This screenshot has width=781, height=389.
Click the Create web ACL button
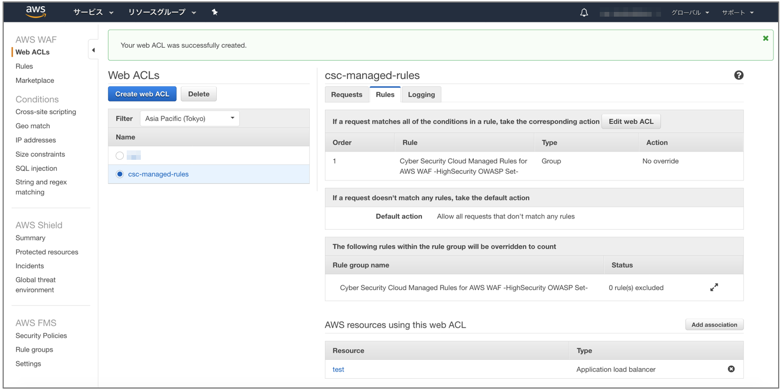[x=142, y=94]
